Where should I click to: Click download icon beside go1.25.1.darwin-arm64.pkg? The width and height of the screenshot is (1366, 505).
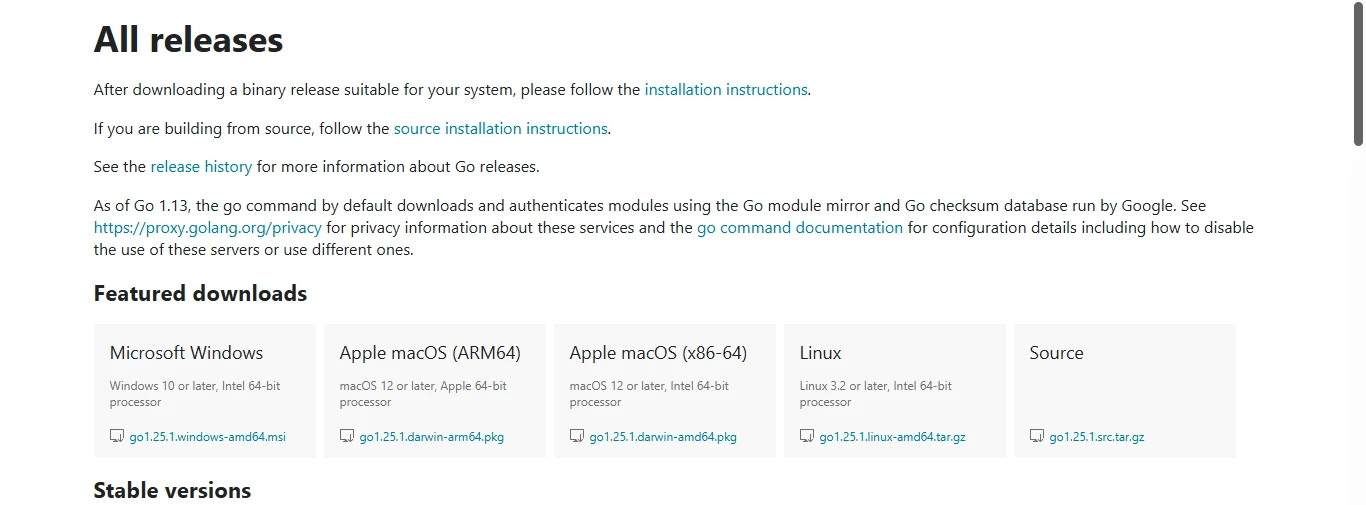click(347, 436)
